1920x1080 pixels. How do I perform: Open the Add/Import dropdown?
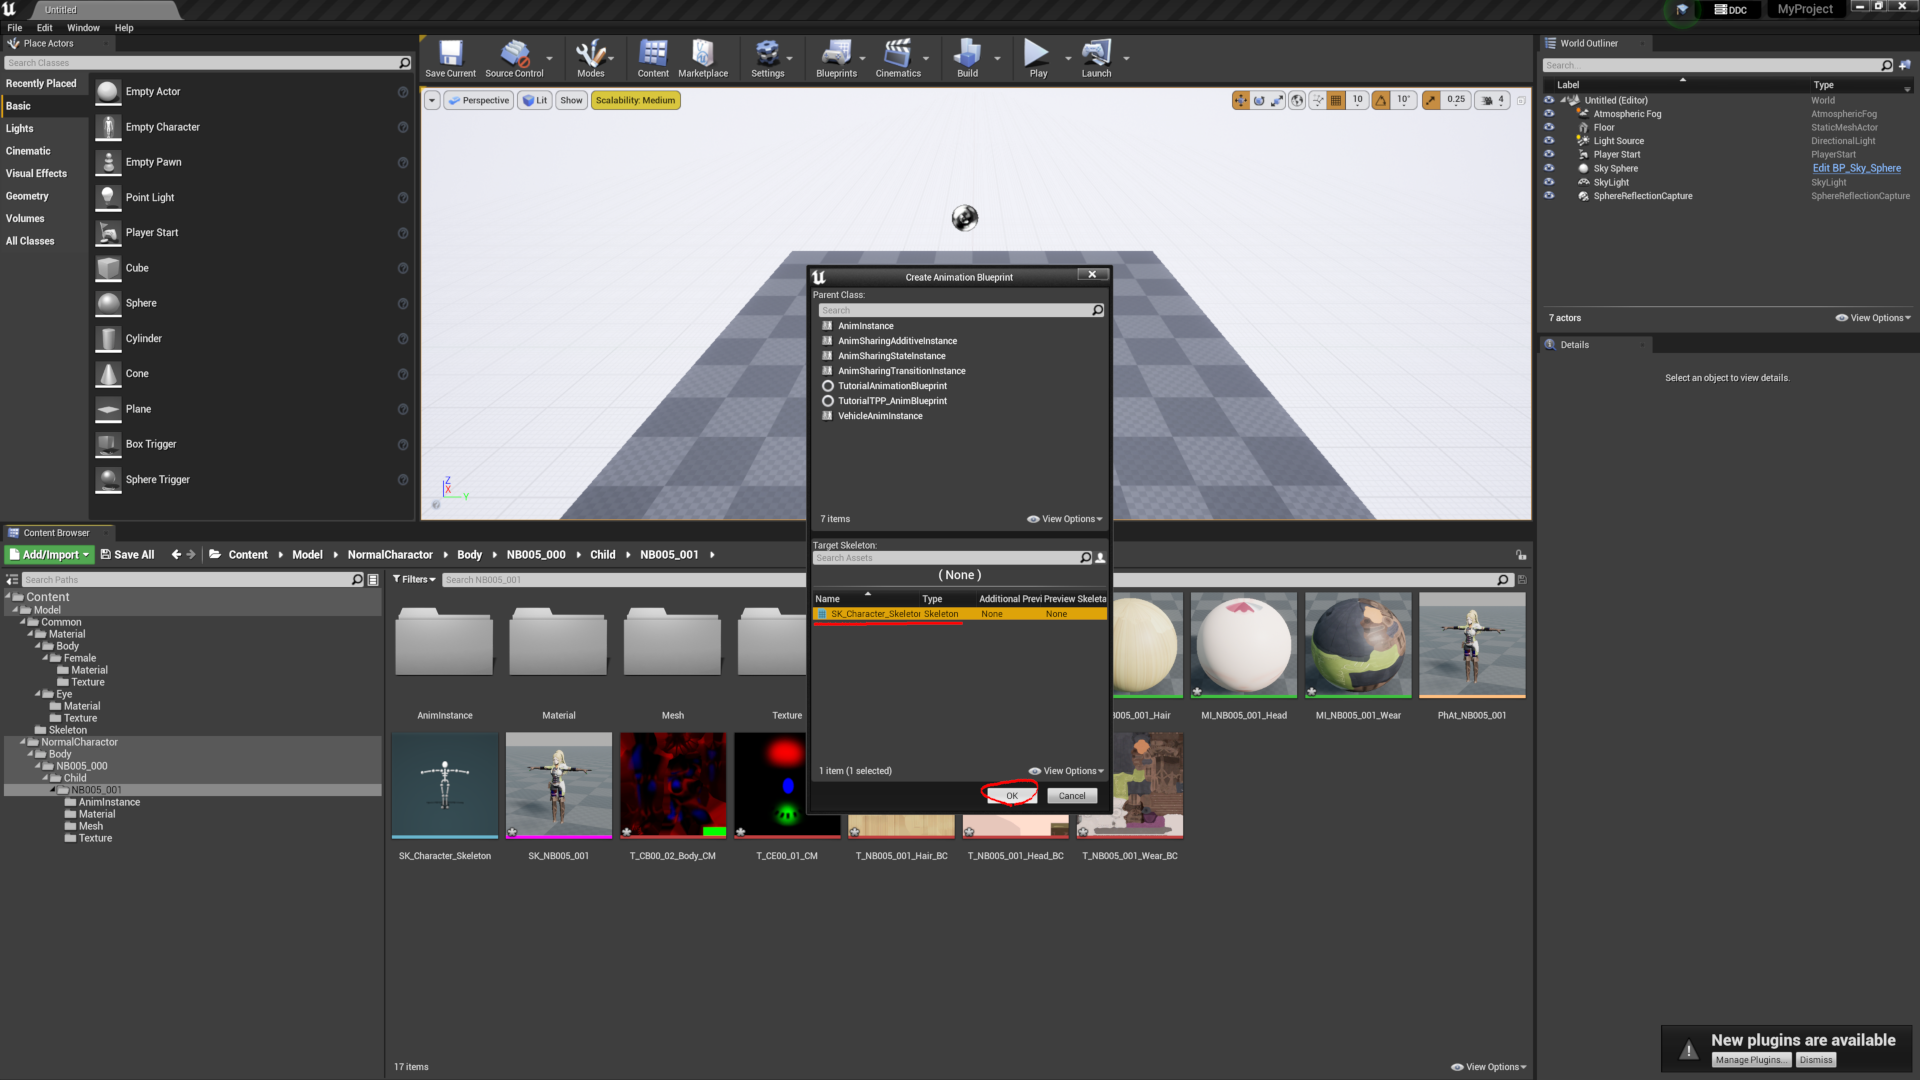(x=49, y=554)
